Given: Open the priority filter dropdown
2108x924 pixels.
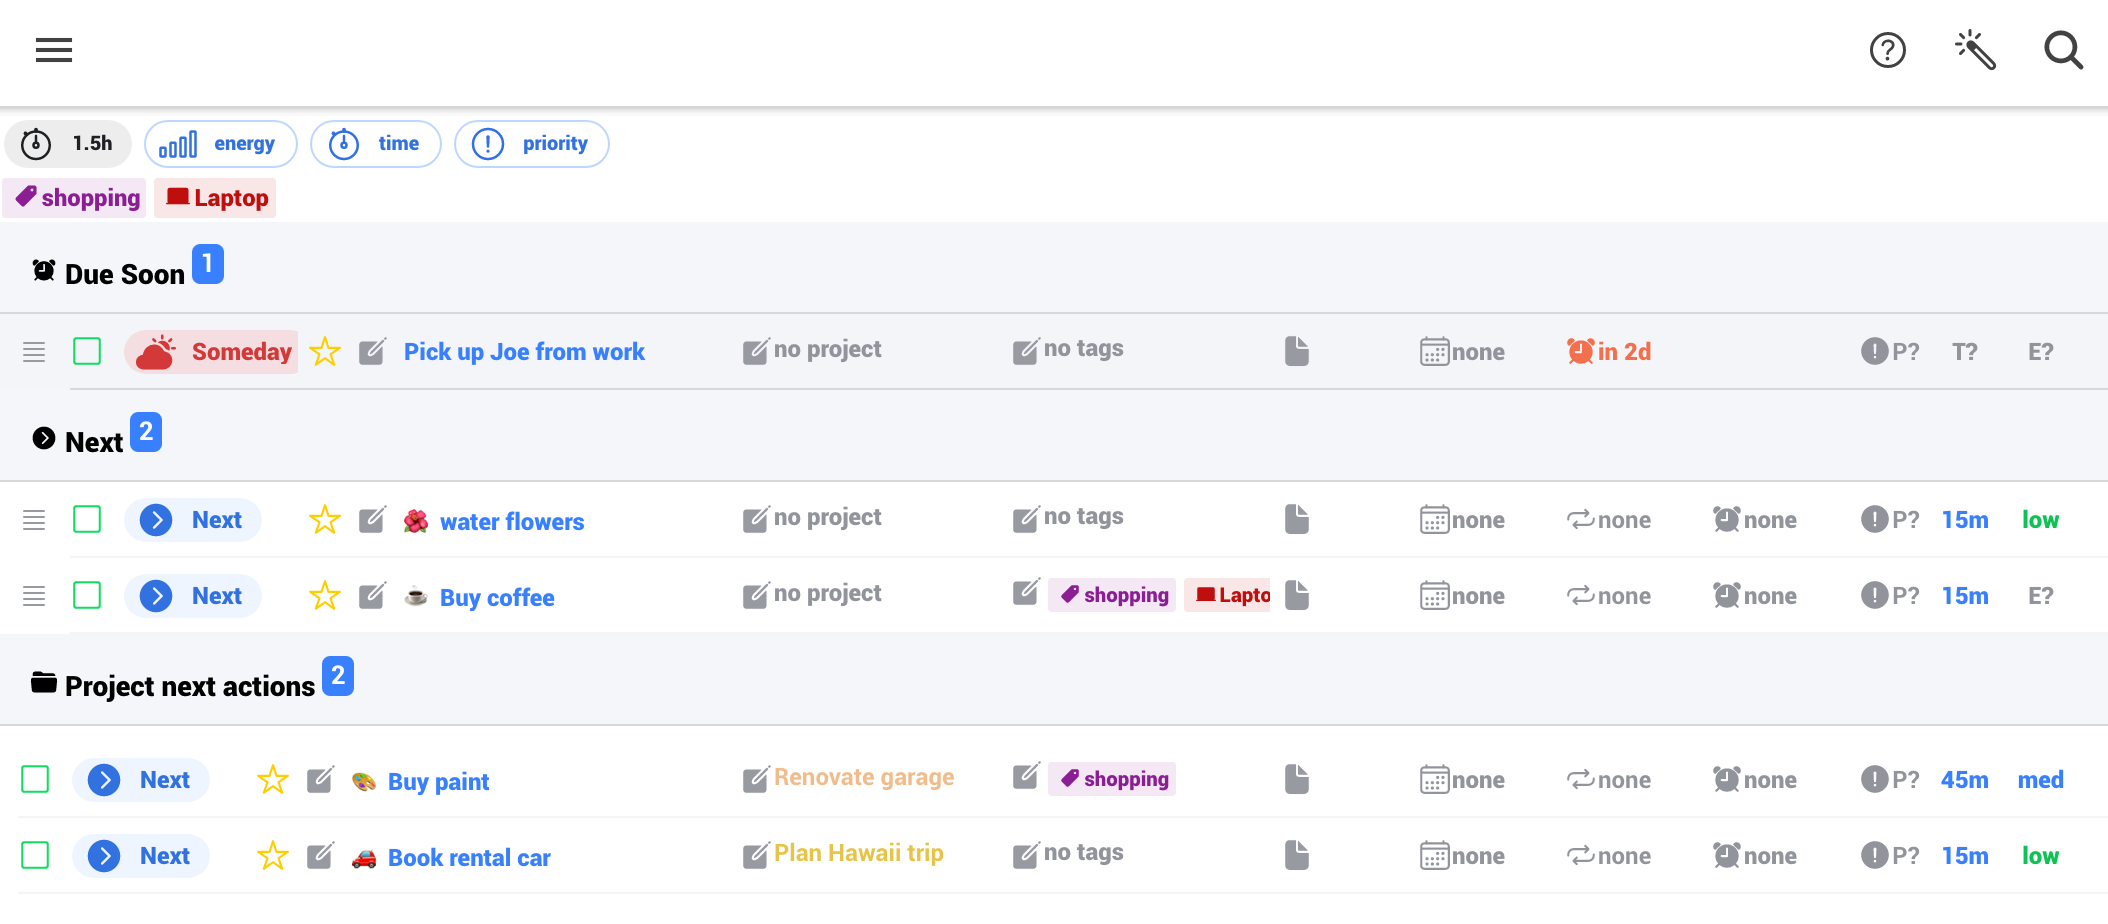Looking at the screenshot, I should (531, 143).
